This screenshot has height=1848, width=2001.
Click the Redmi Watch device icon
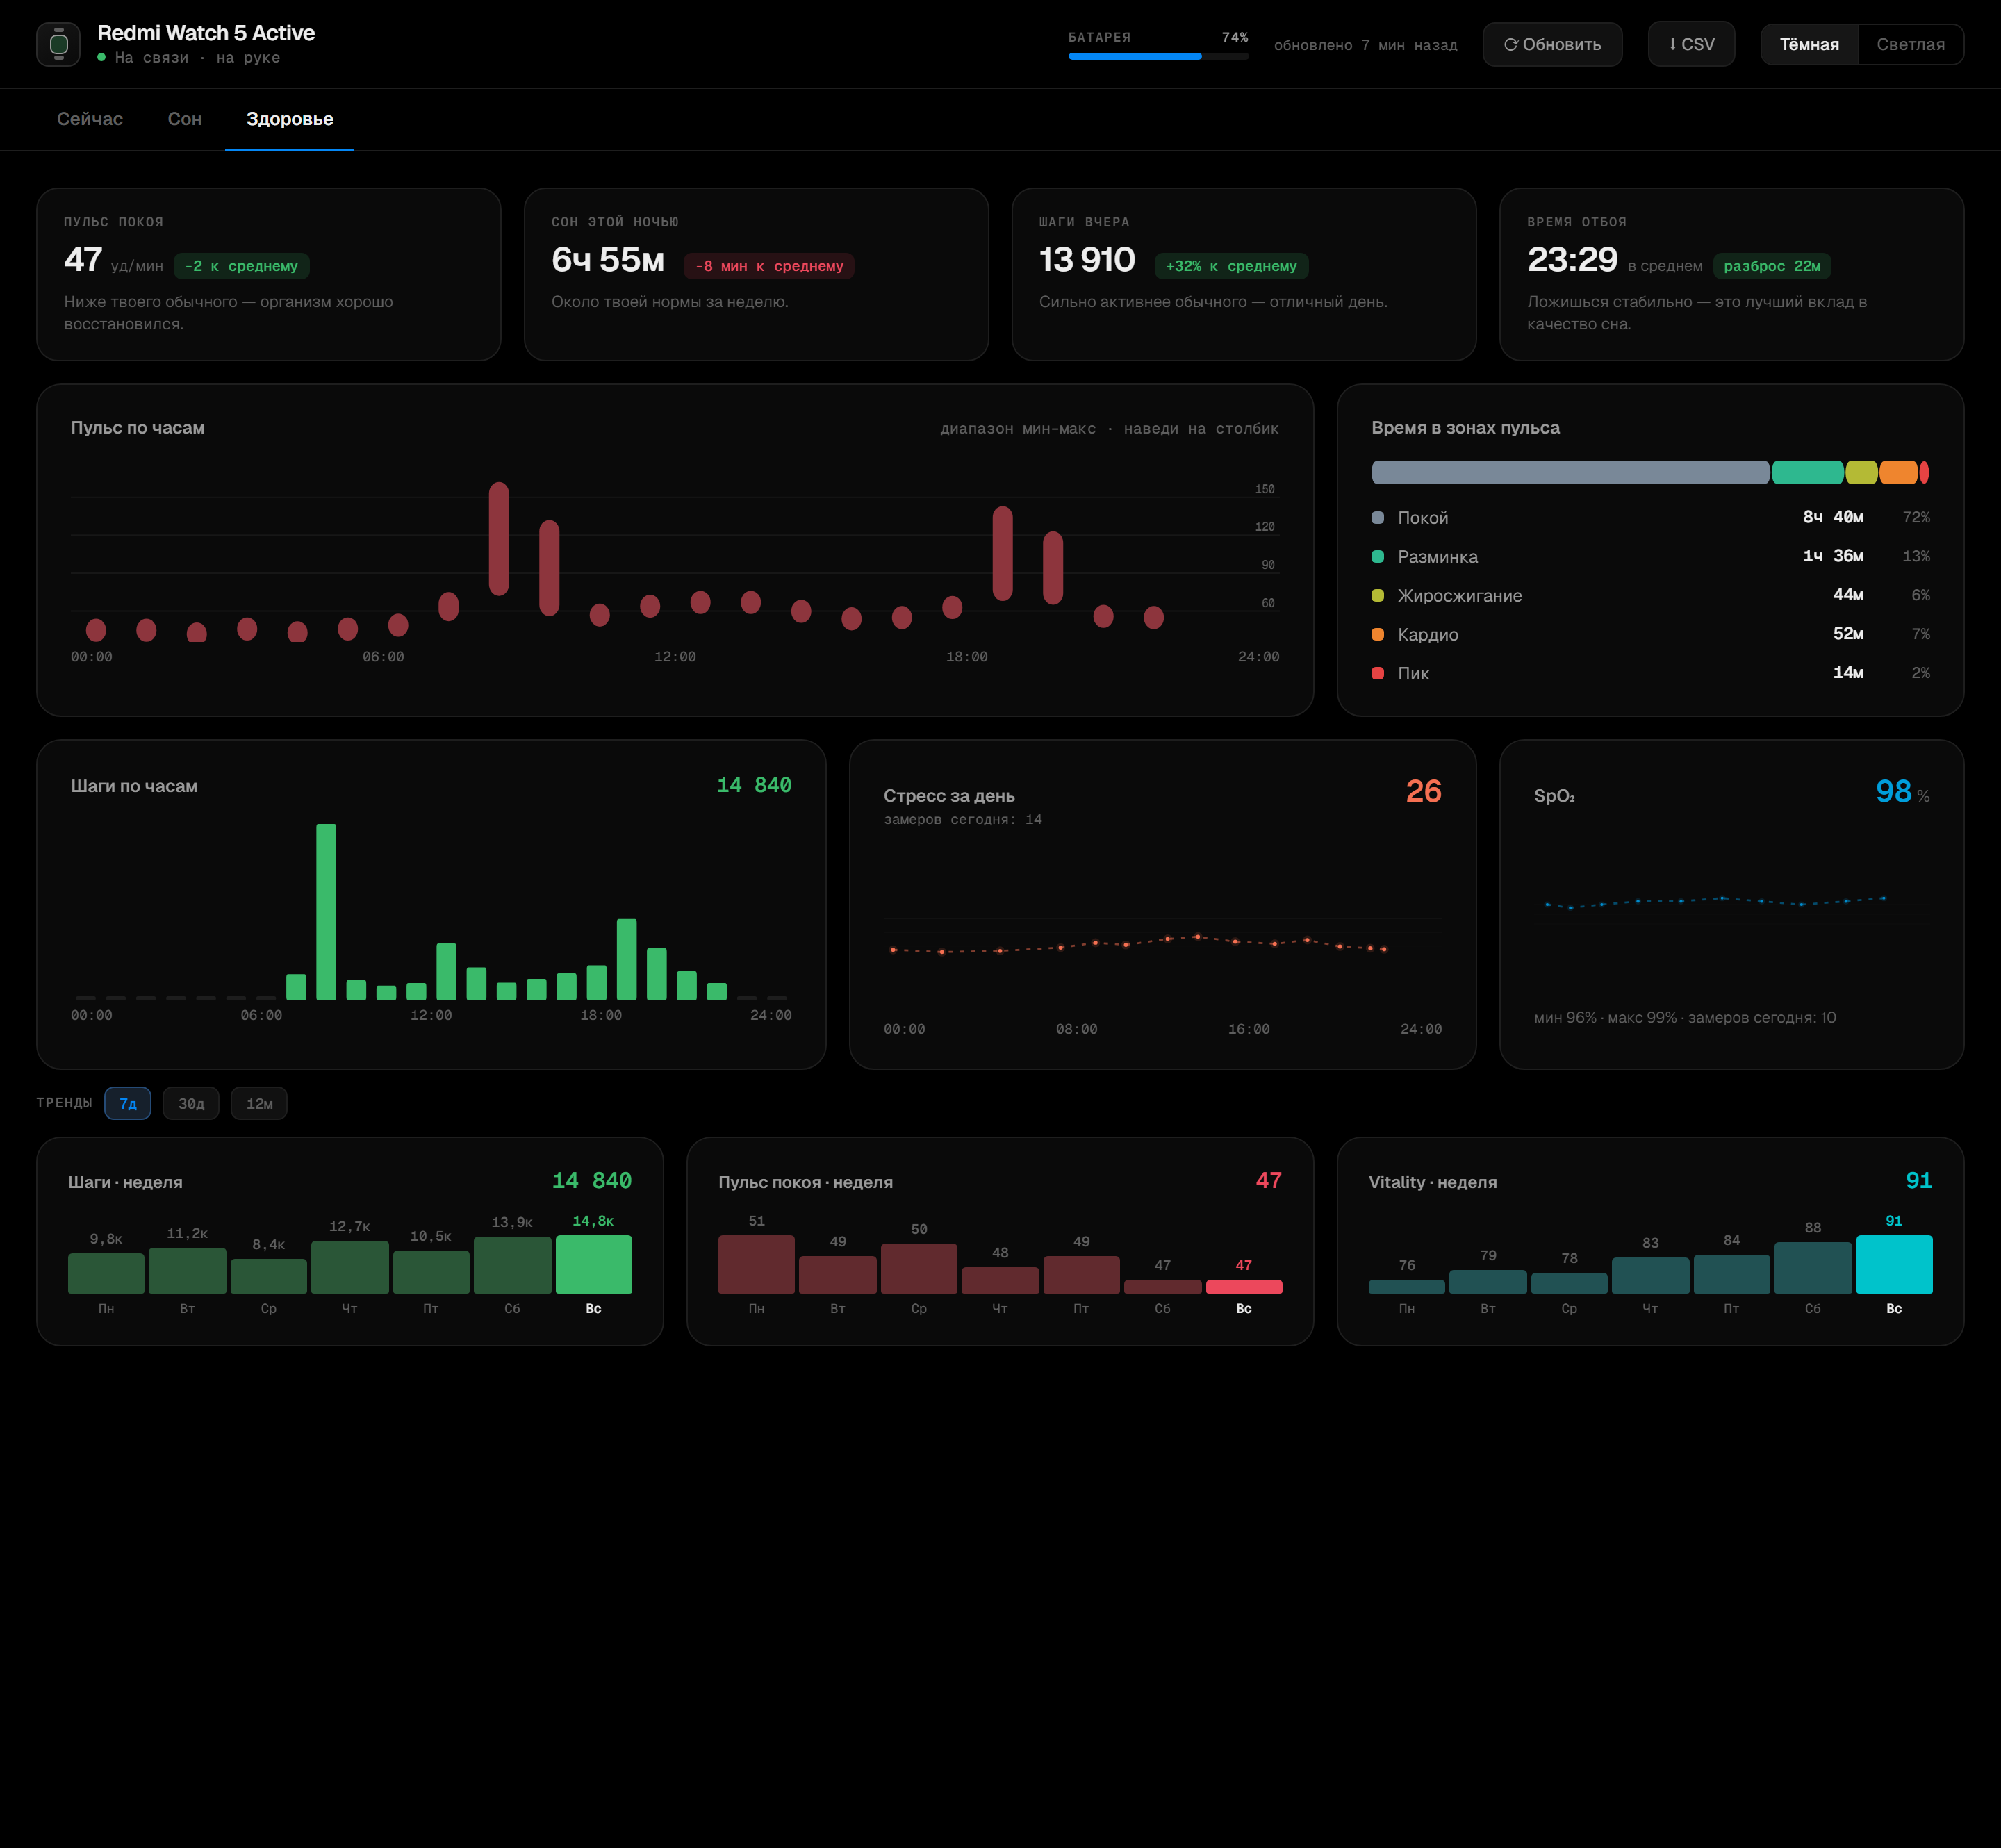[x=58, y=44]
